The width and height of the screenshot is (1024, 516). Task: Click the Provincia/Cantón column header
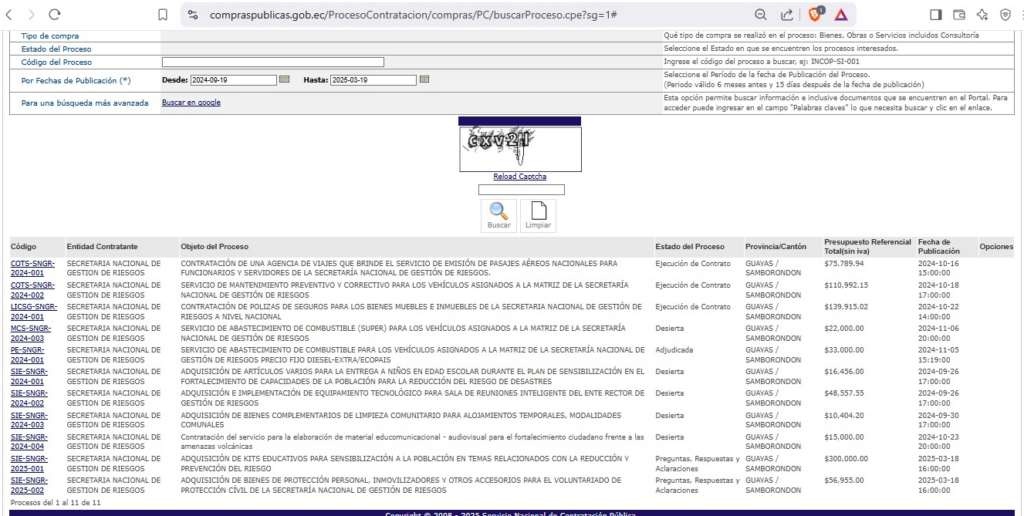[x=776, y=247]
